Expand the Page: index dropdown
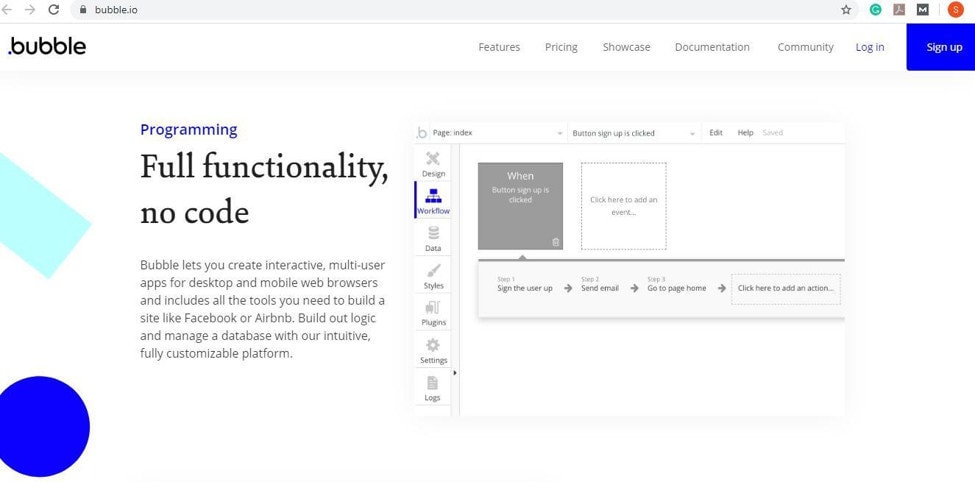This screenshot has height=482, width=975. click(498, 133)
